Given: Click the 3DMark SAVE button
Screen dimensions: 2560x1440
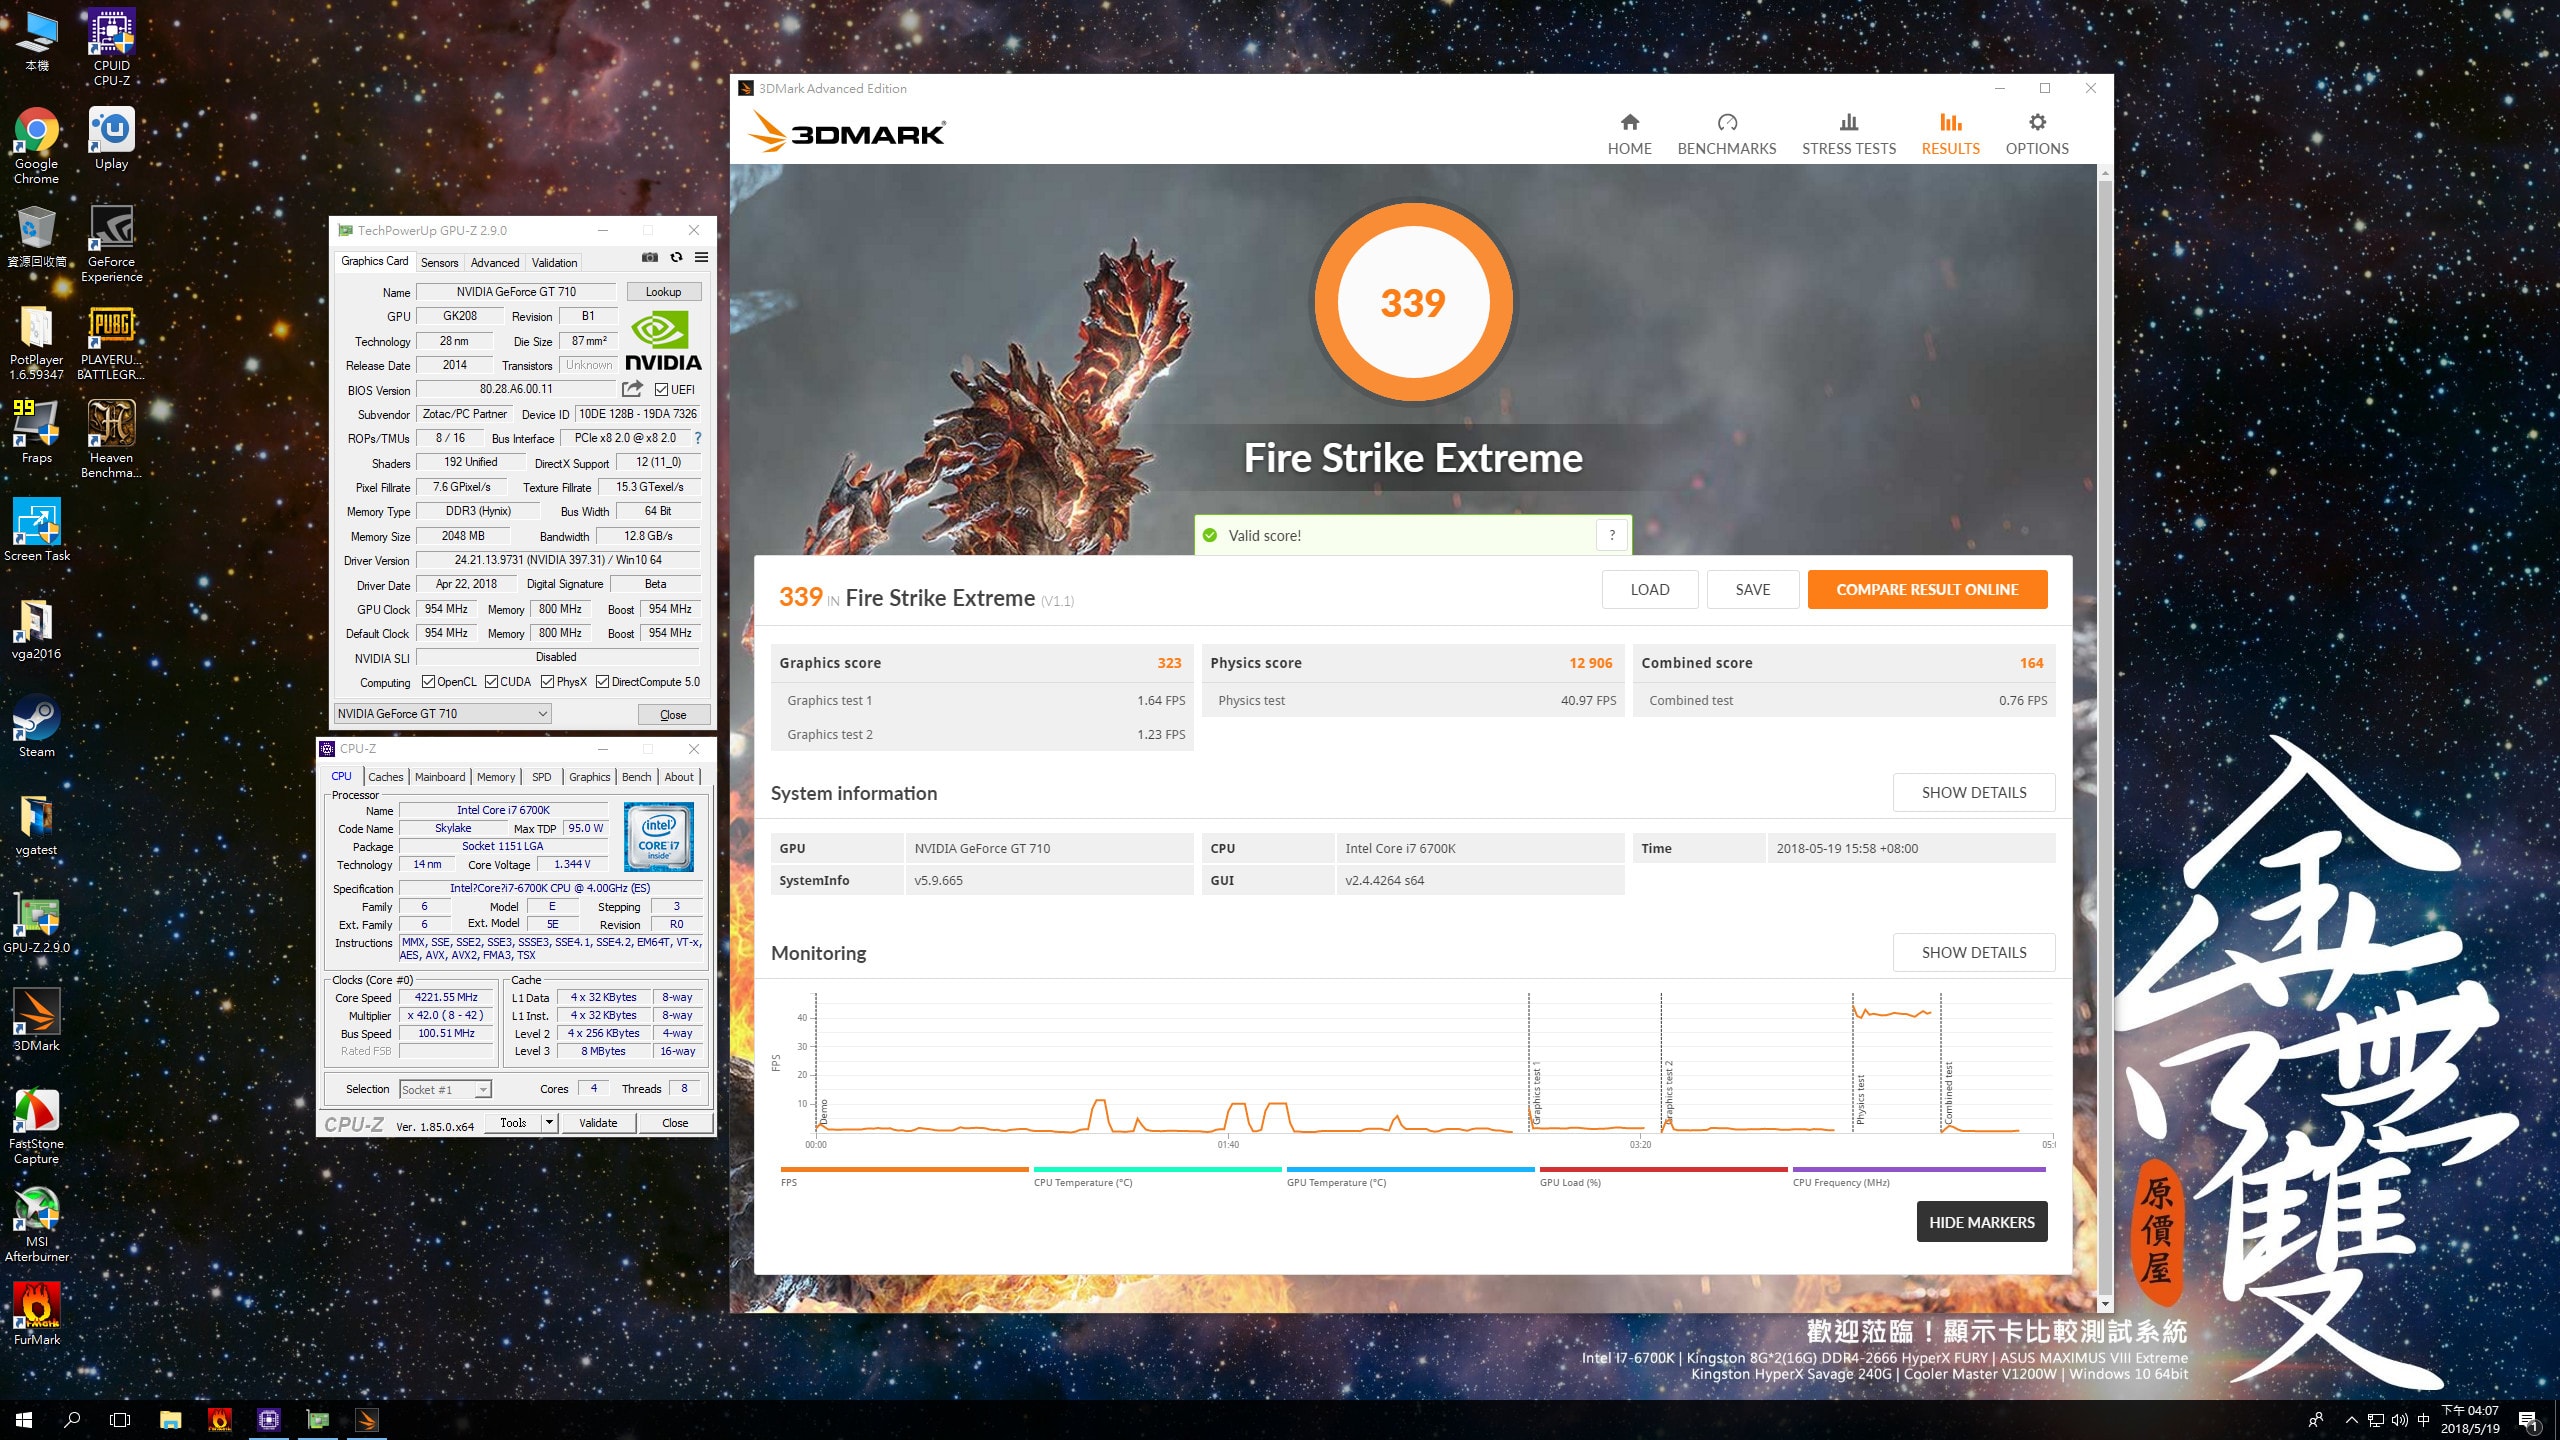Looking at the screenshot, I should [1753, 590].
